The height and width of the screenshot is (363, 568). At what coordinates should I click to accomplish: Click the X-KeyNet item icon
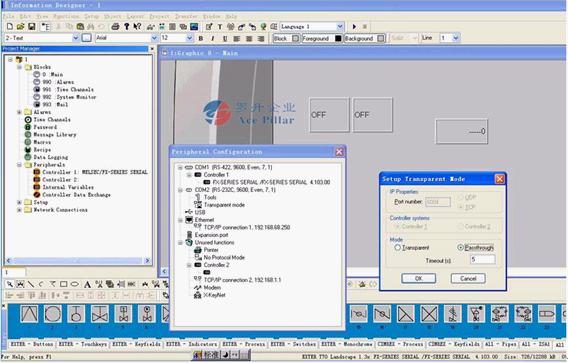pos(198,295)
